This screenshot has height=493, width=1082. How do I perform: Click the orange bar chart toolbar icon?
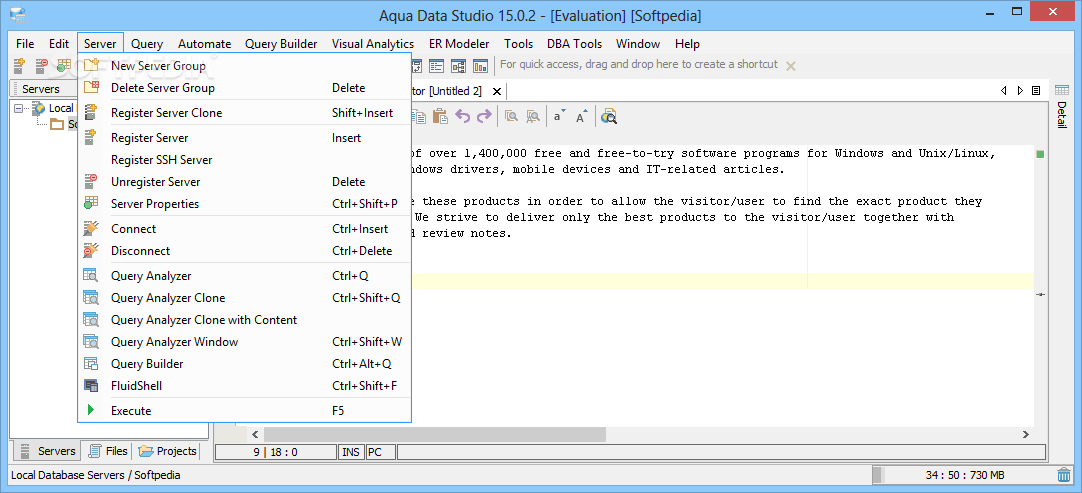coord(480,66)
